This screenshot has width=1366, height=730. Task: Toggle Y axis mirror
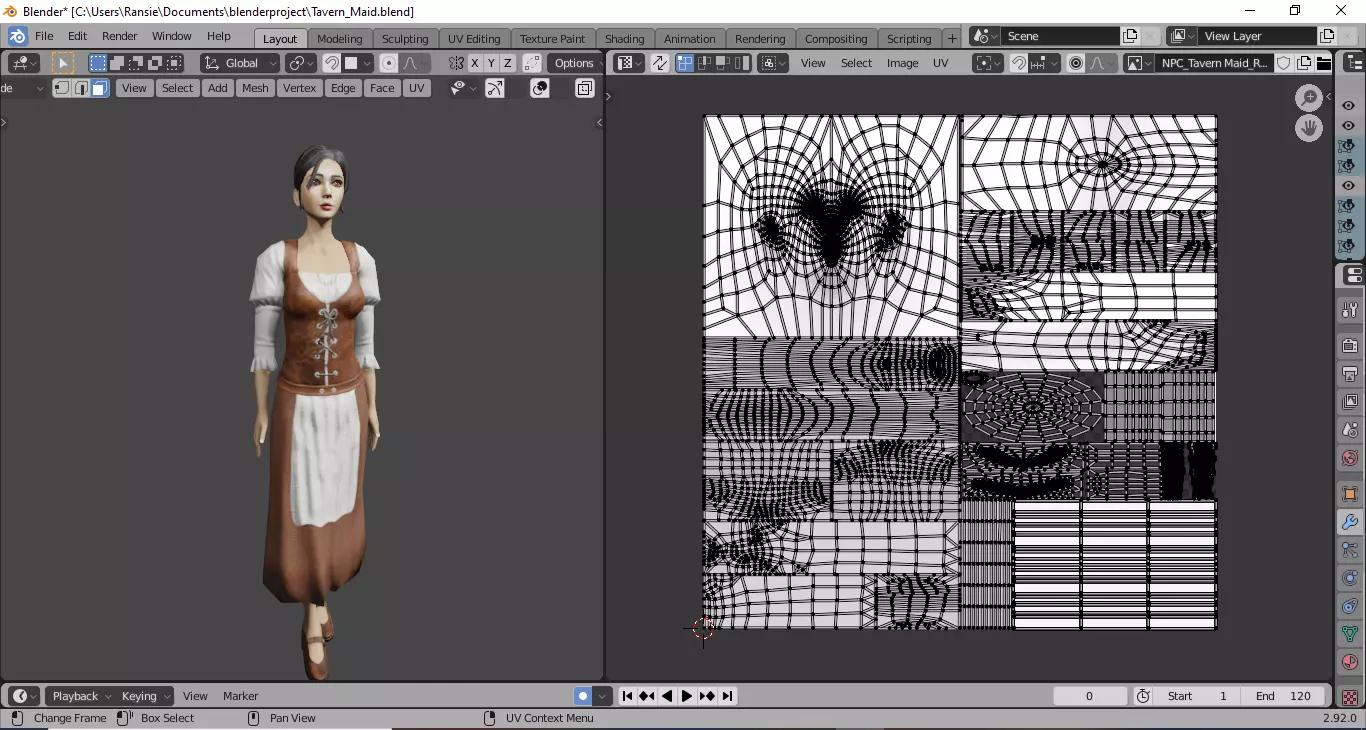491,63
